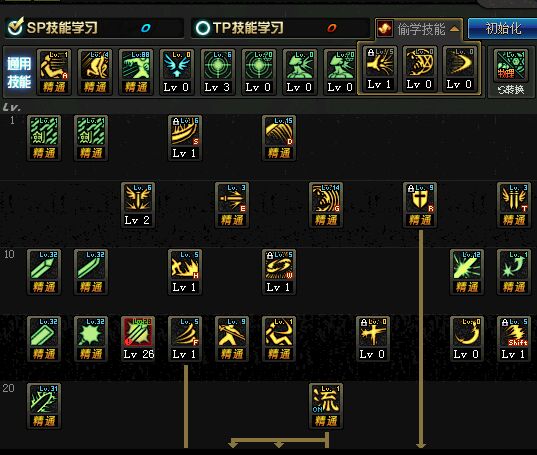This screenshot has height=455, width=537.
Task: Select the green target Lv 3 general skill
Action: click(x=217, y=72)
